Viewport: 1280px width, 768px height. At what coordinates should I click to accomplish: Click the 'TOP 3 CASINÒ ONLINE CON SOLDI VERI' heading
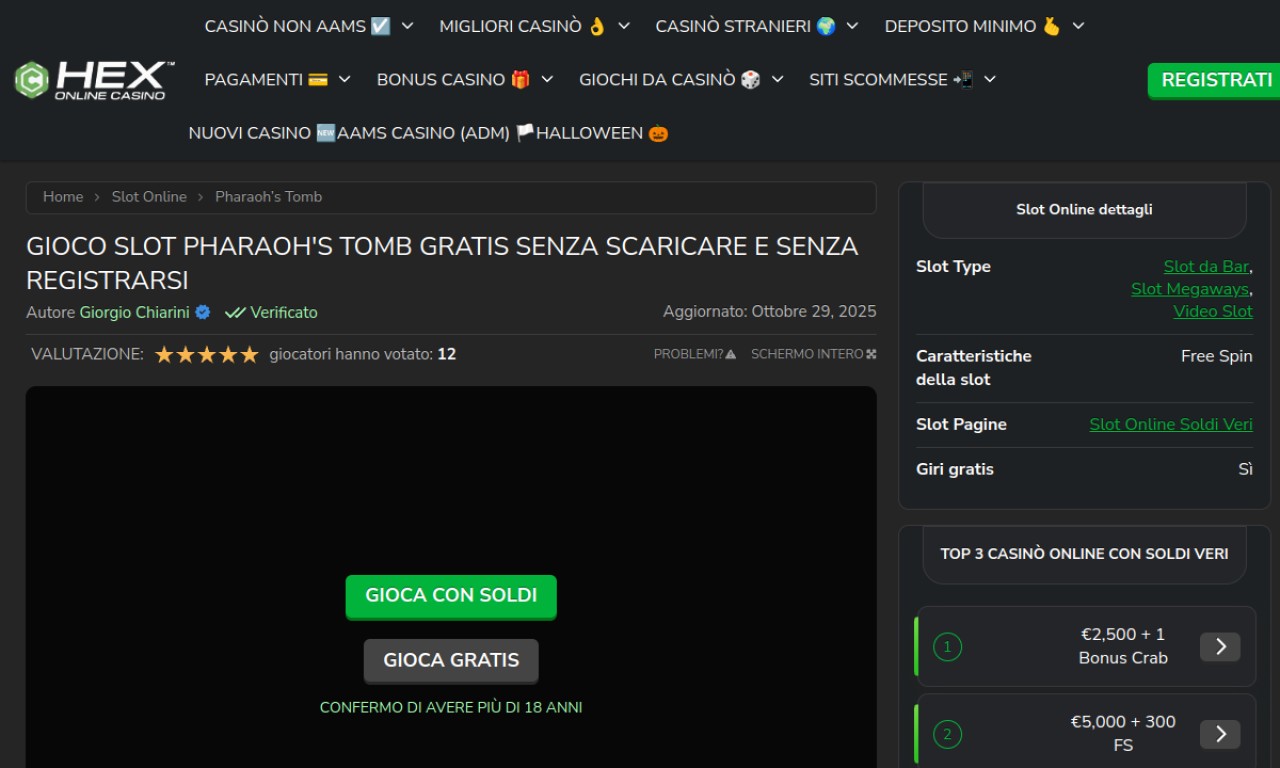[x=1084, y=553]
